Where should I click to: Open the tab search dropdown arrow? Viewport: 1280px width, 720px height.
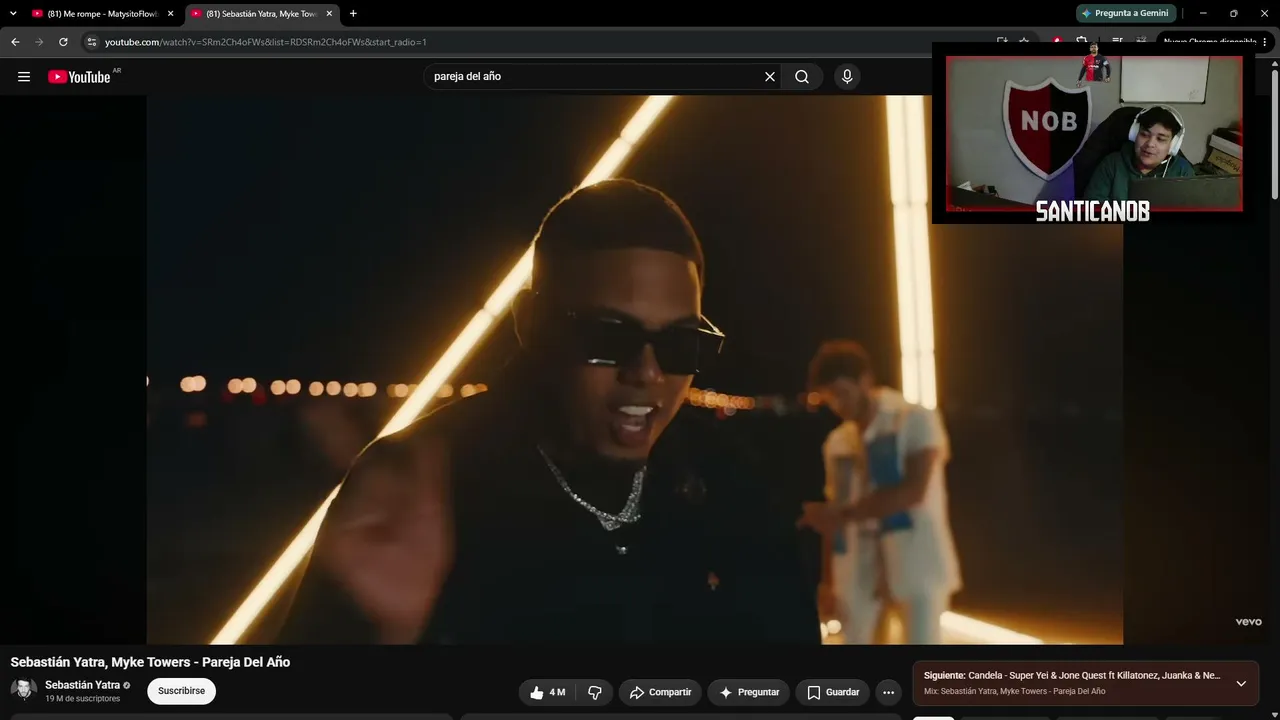click(x=13, y=14)
